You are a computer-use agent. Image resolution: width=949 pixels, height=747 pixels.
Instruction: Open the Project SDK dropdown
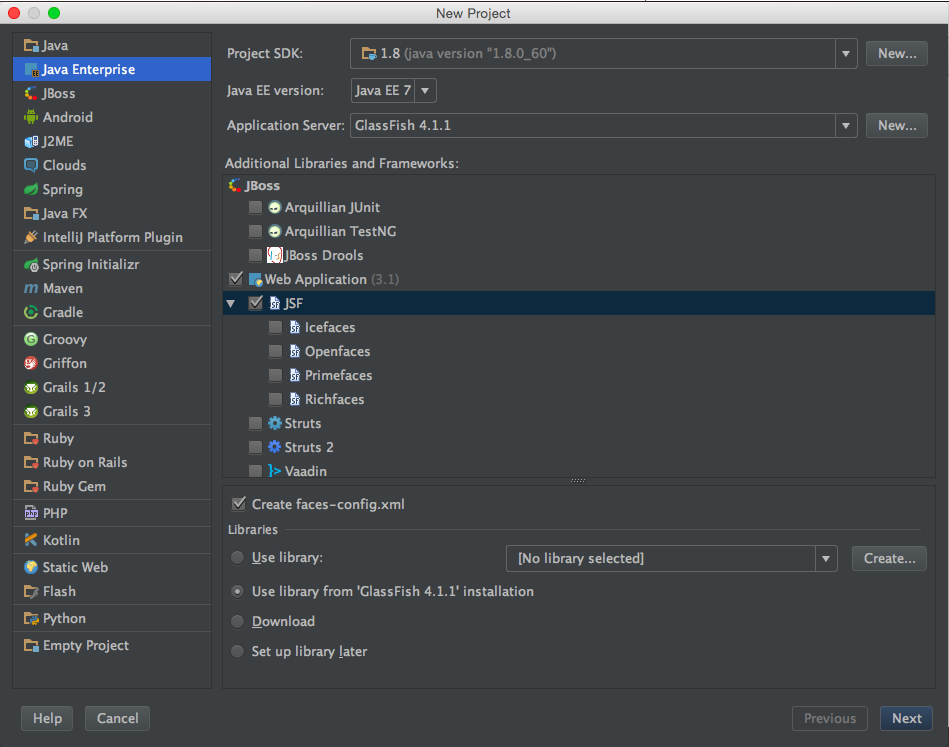(846, 53)
